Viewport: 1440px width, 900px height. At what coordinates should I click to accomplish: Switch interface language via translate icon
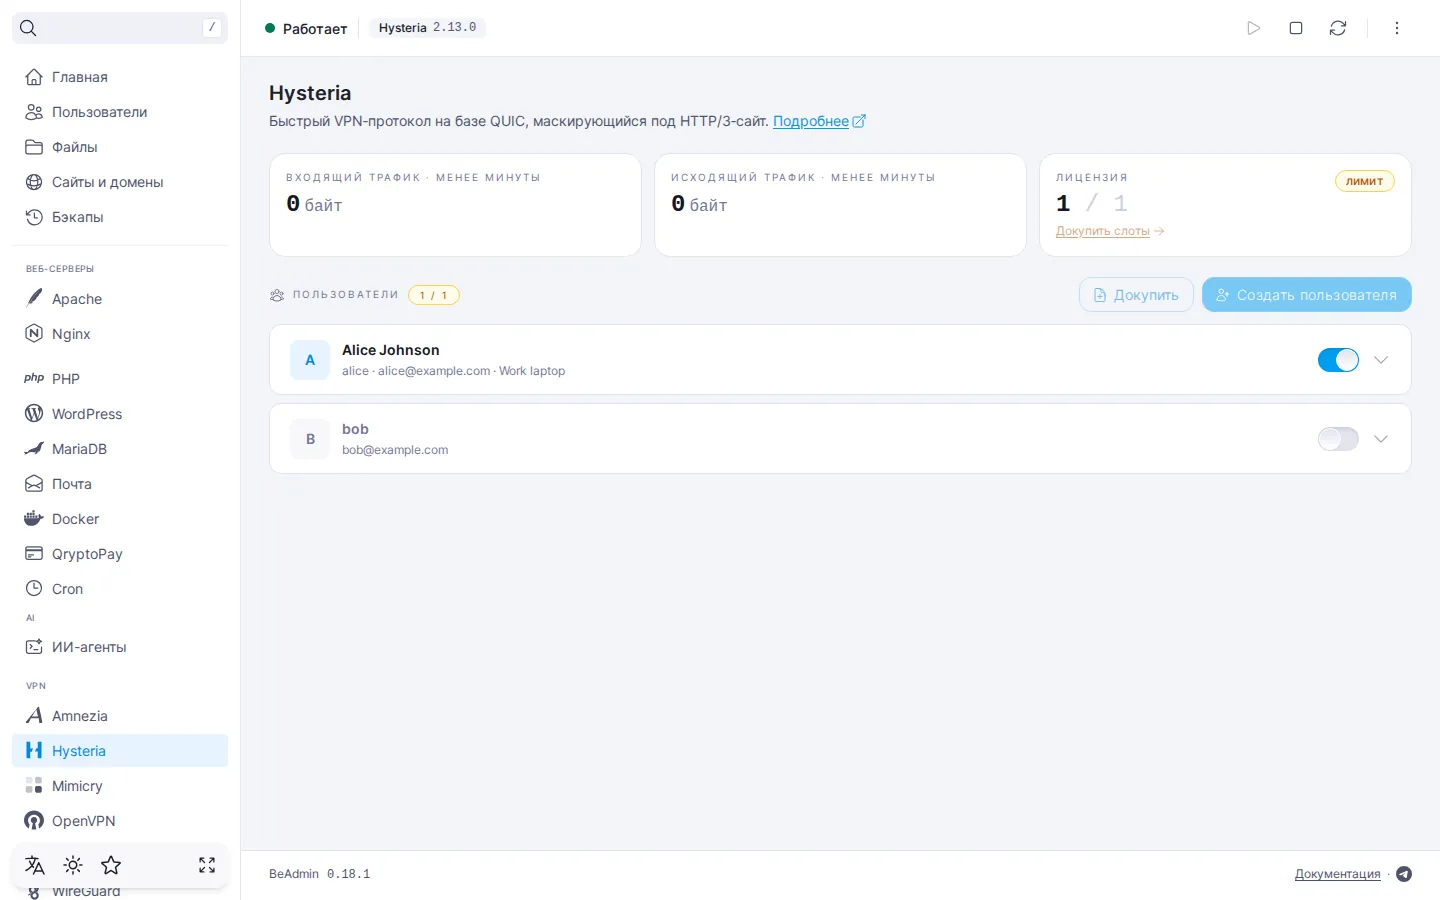tap(35, 865)
